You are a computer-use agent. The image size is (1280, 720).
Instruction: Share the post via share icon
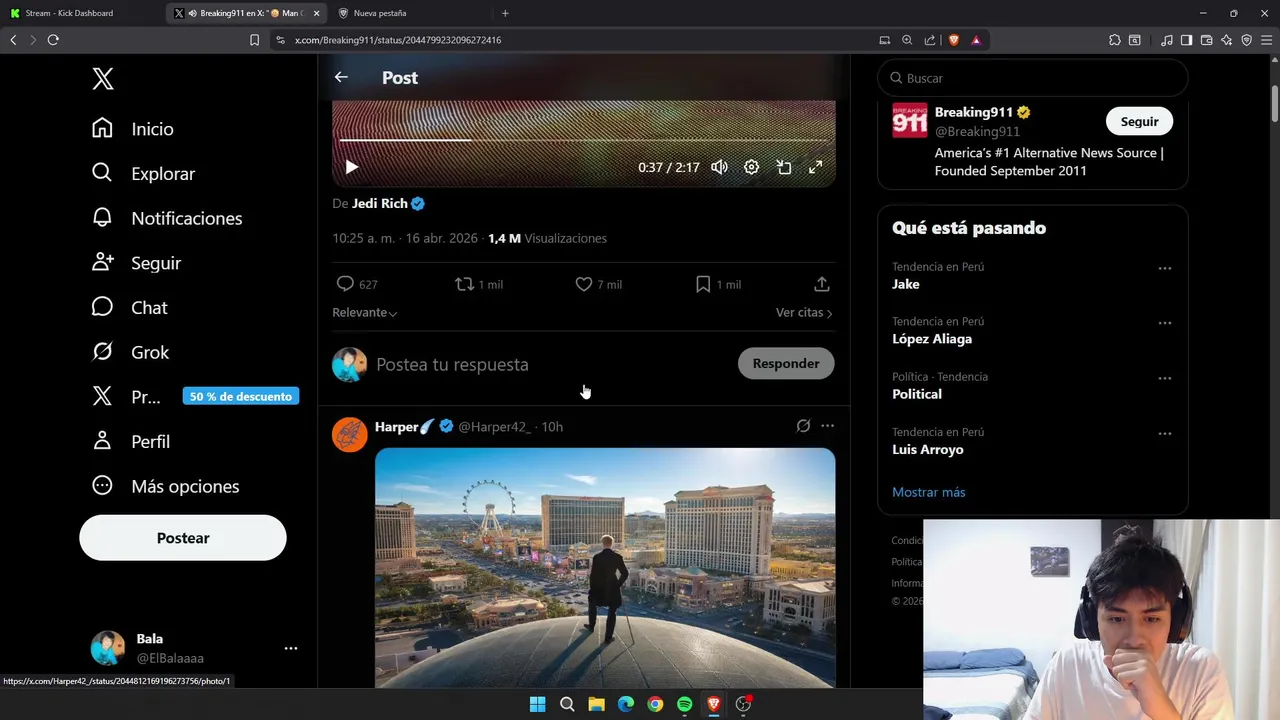click(x=822, y=284)
